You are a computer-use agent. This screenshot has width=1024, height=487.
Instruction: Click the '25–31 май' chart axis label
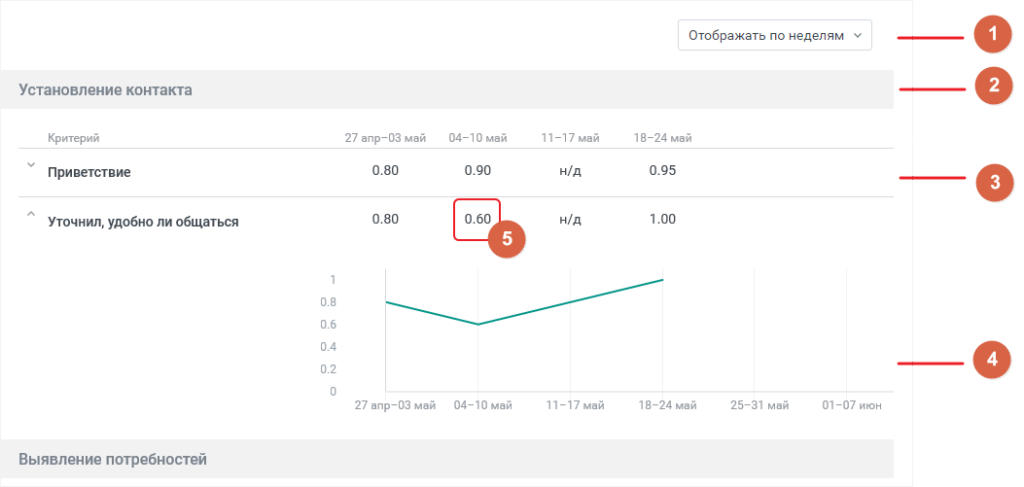754,406
